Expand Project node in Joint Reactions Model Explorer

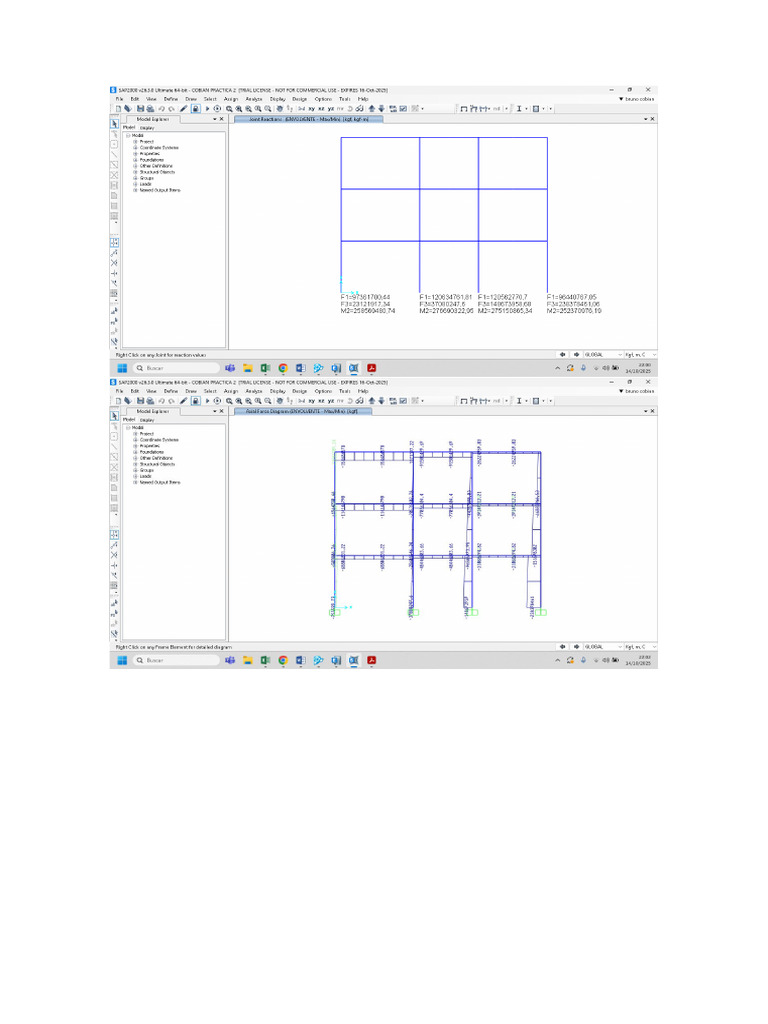point(135,141)
